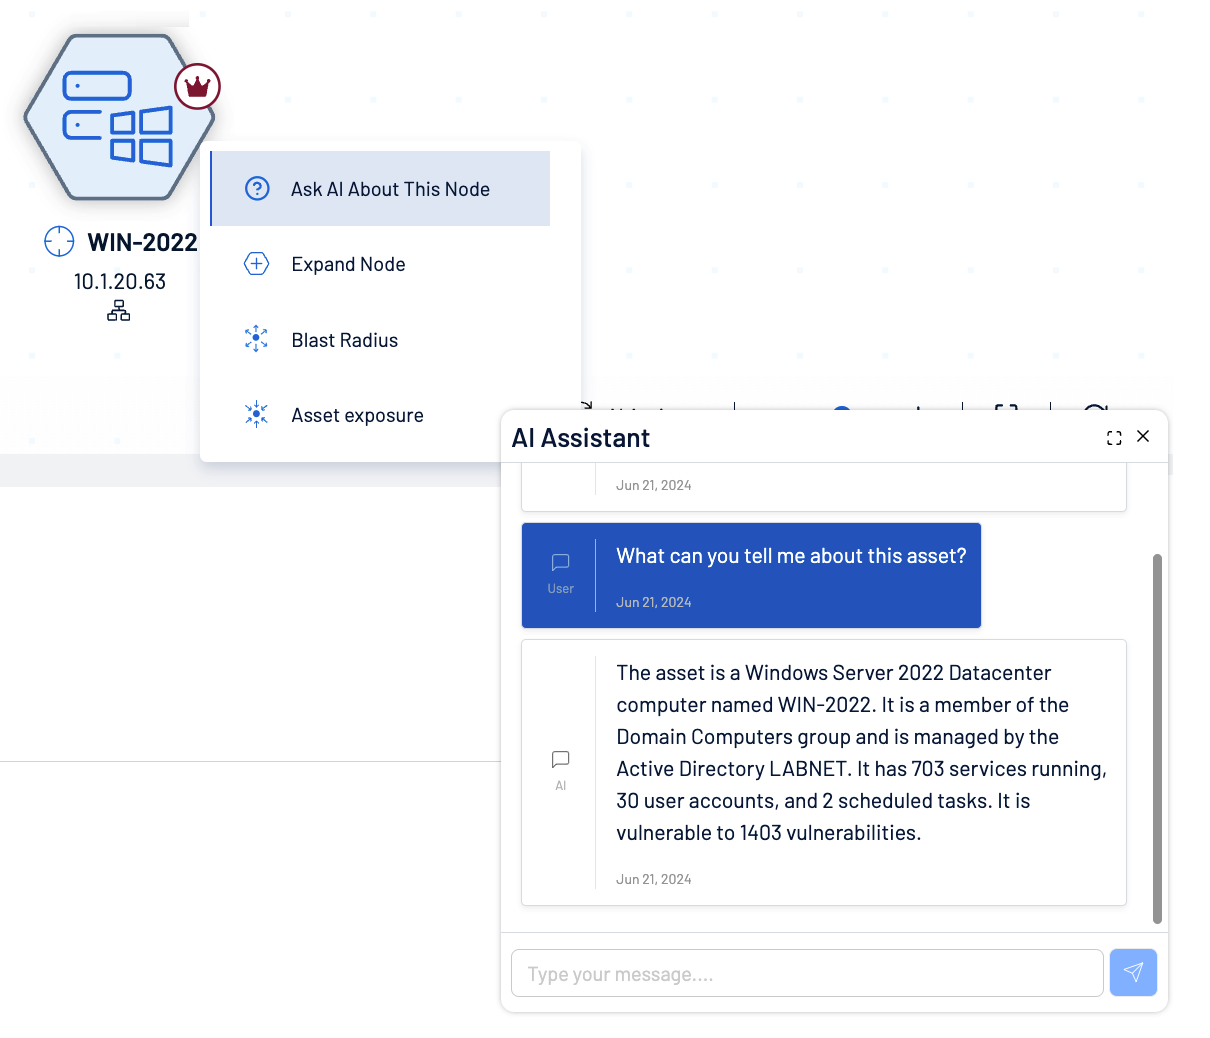Click the question mark icon beside Ask AI
Screen dimensions: 1210x1038
coord(257,188)
